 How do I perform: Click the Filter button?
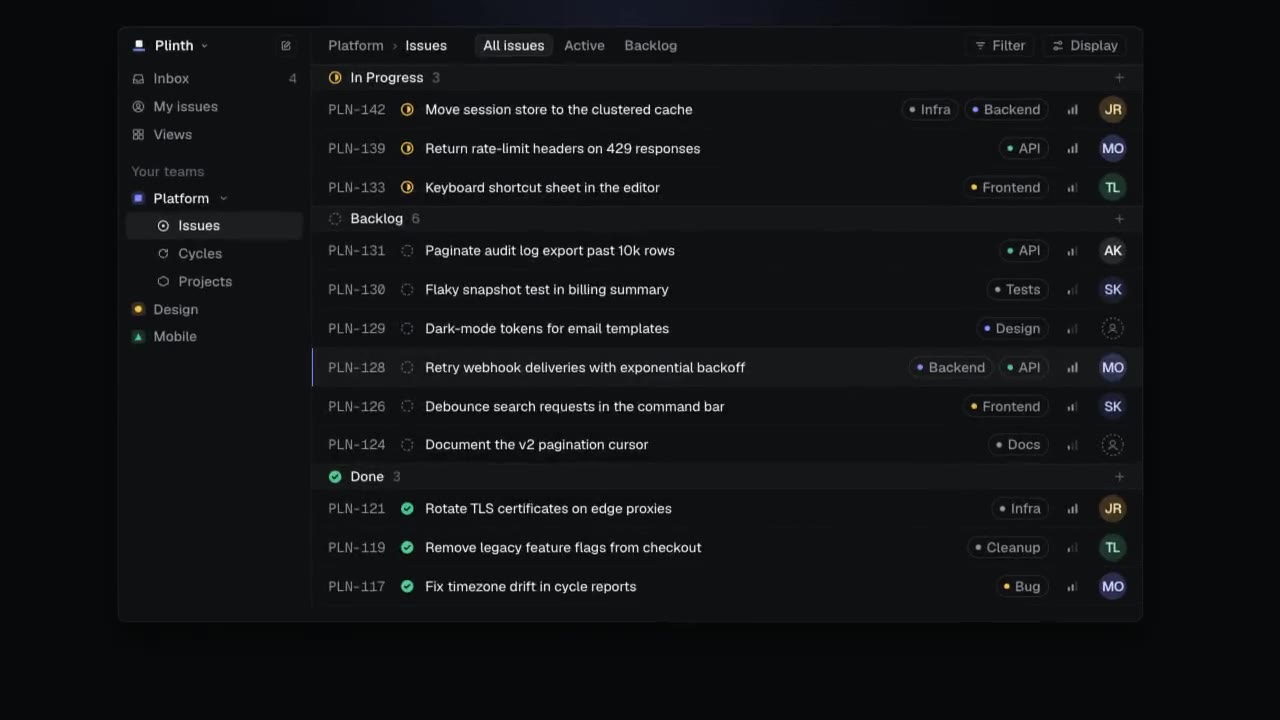pos(1000,46)
